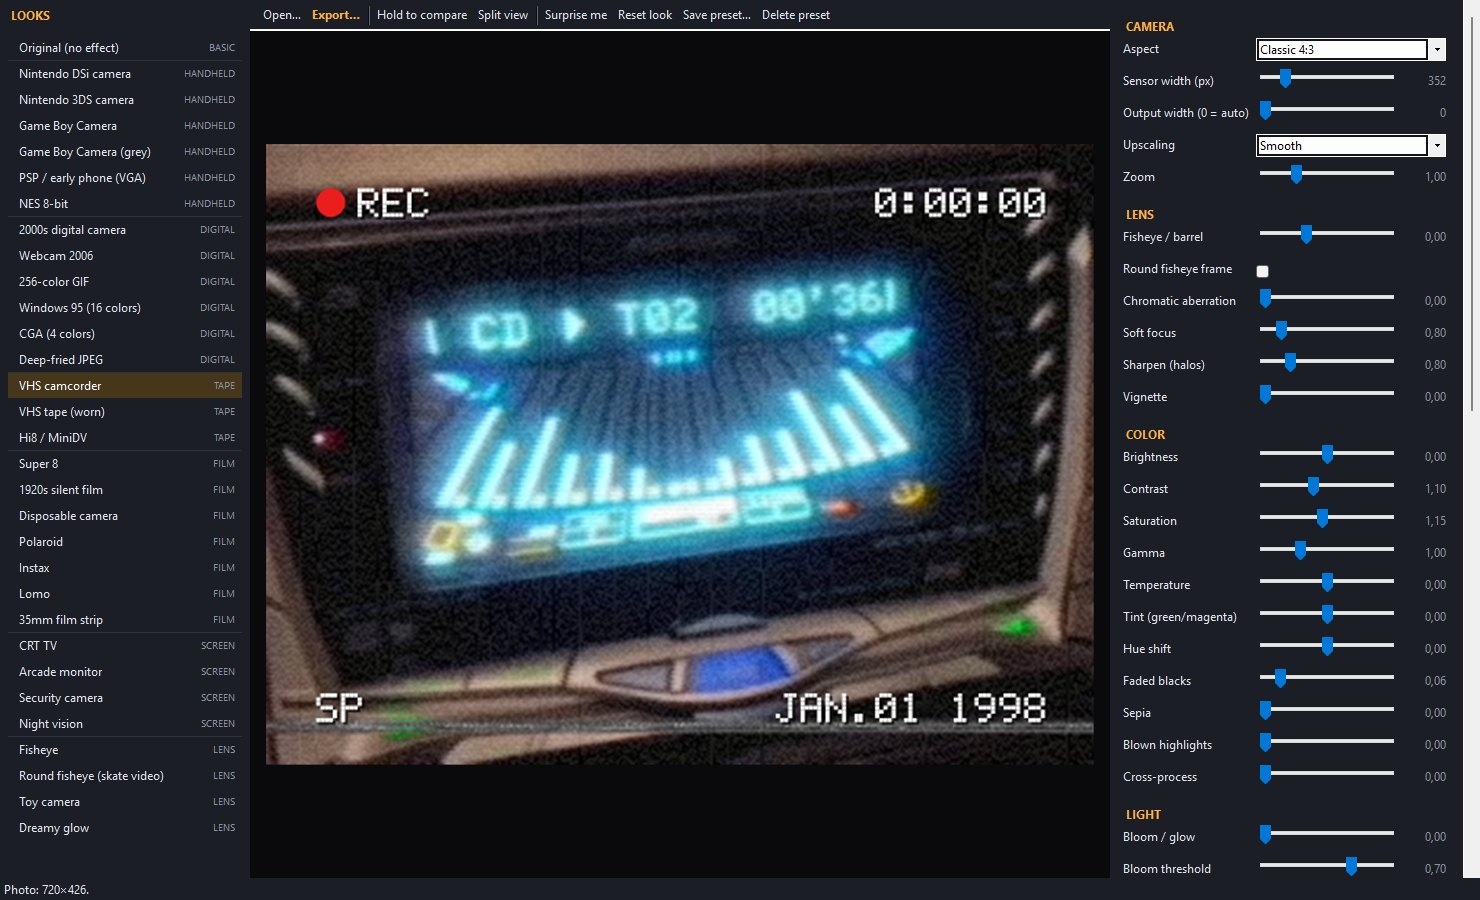The height and width of the screenshot is (900, 1480).
Task: Click Delete preset
Action: coord(796,15)
